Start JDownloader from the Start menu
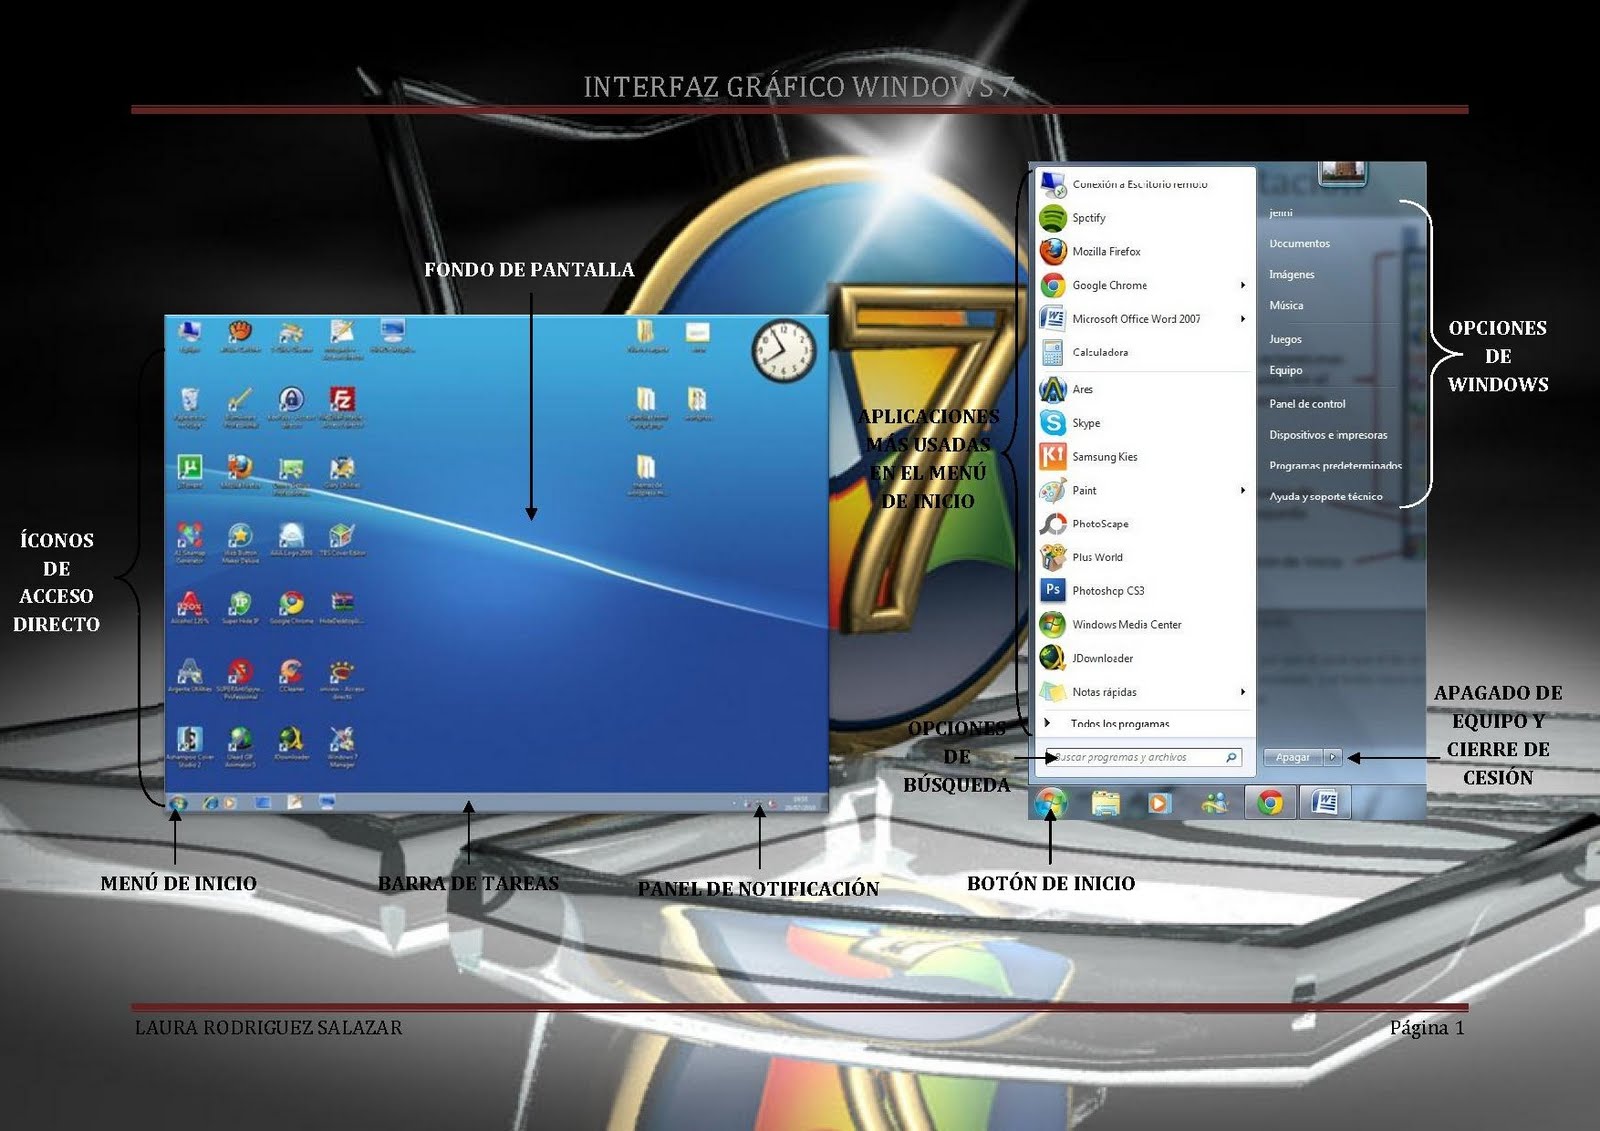The width and height of the screenshot is (1600, 1131). pos(1102,658)
